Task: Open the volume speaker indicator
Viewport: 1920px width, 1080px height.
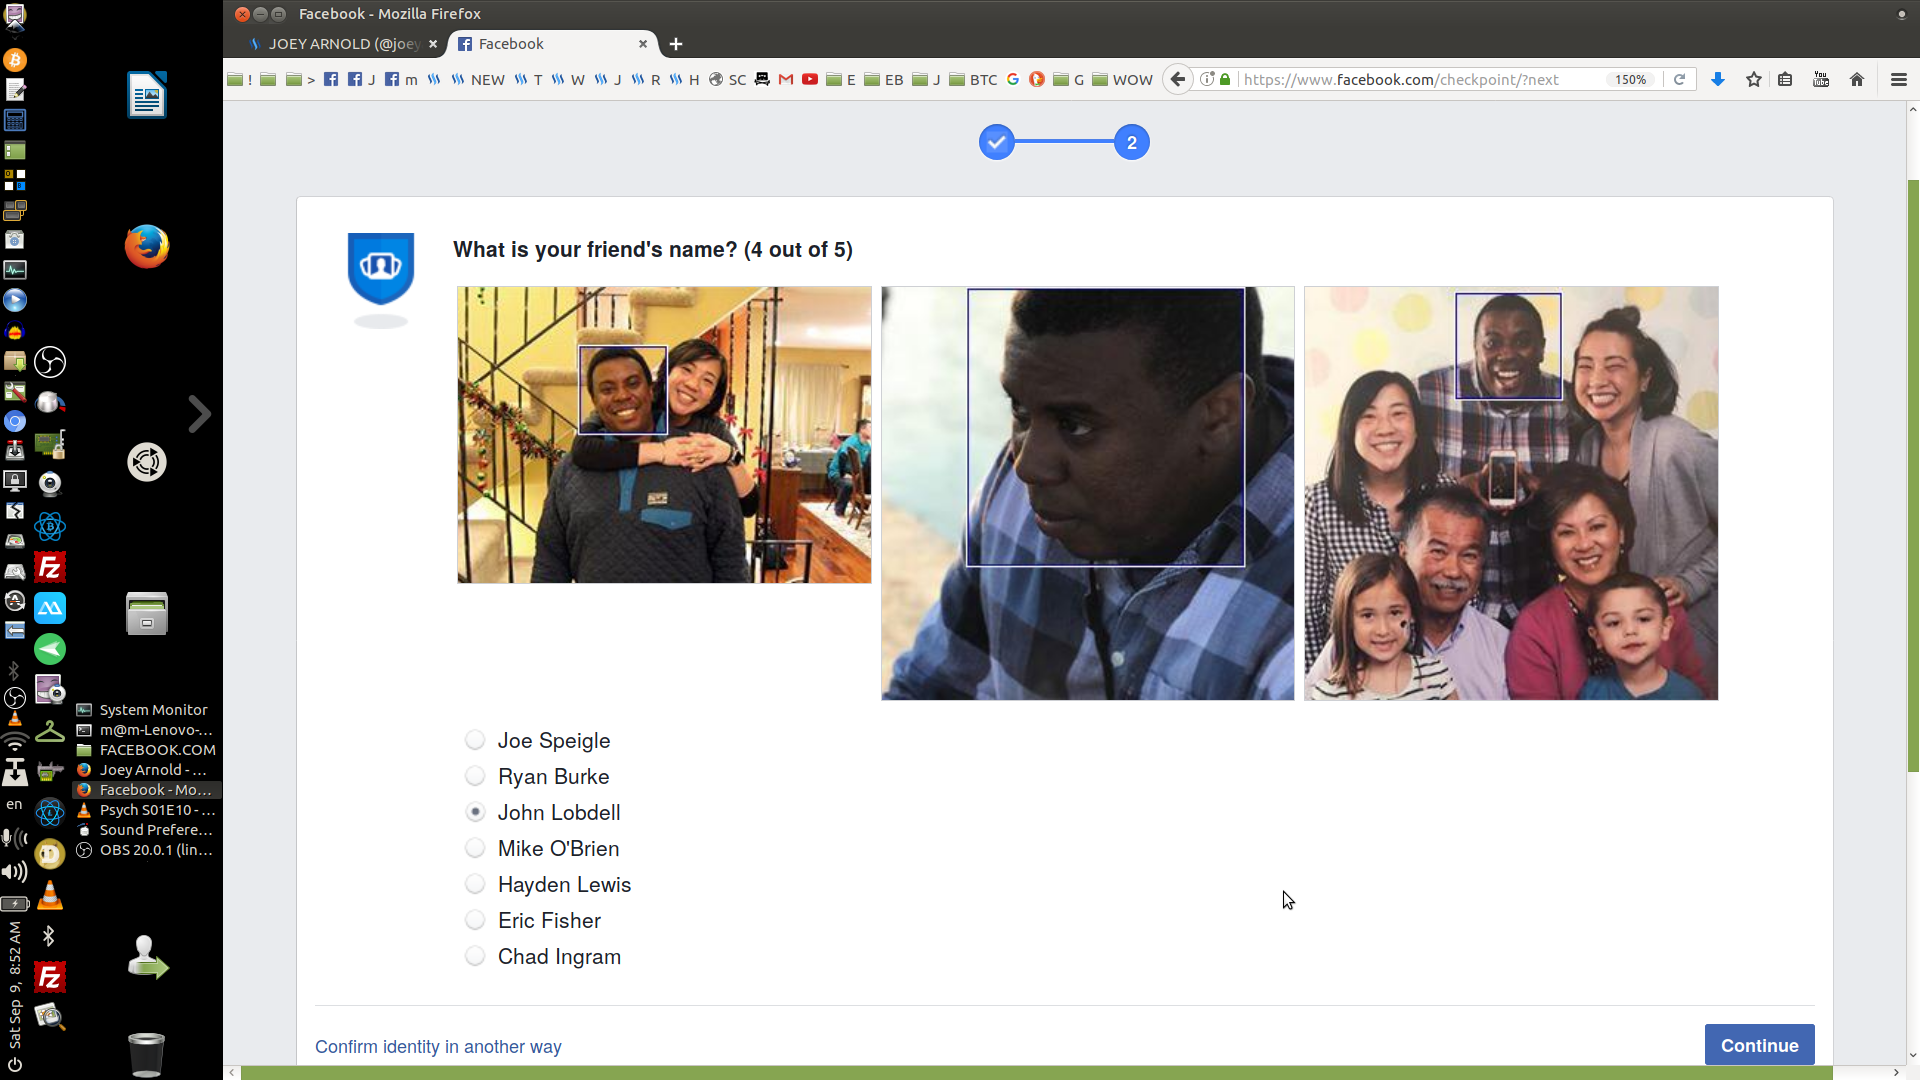Action: tap(15, 872)
